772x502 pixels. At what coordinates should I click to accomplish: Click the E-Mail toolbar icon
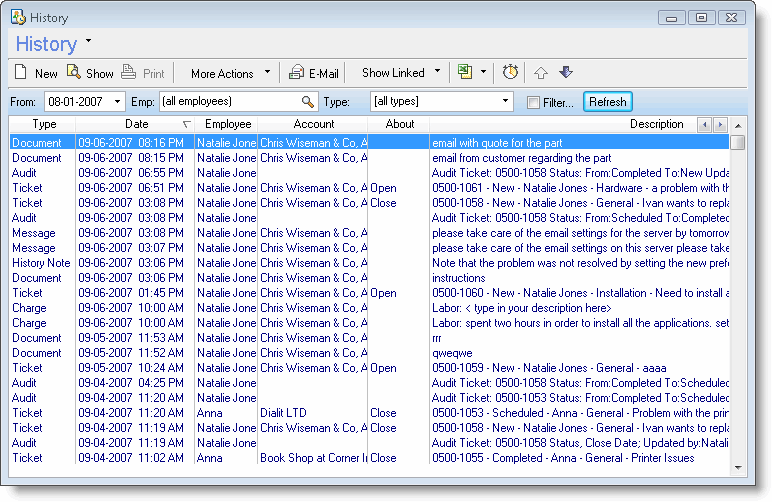pyautogui.click(x=296, y=72)
